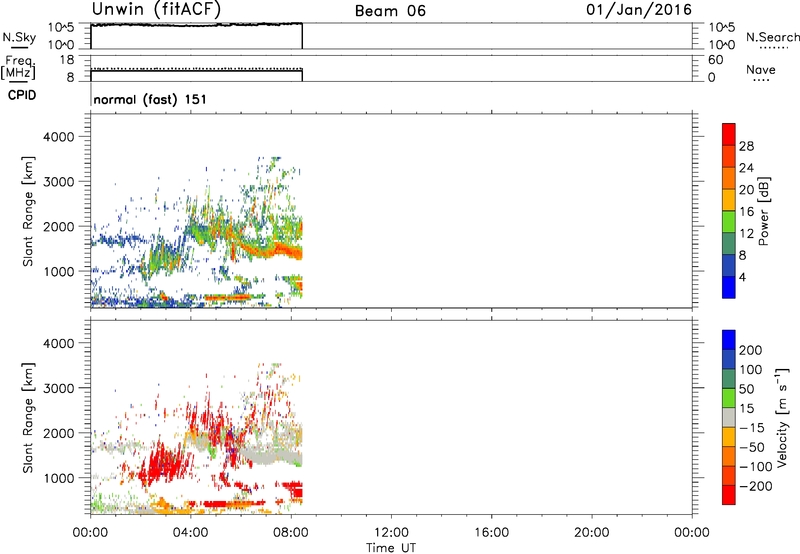Click the "200" velocity scale value
Viewport: 800px width, 554px height.
[751, 350]
